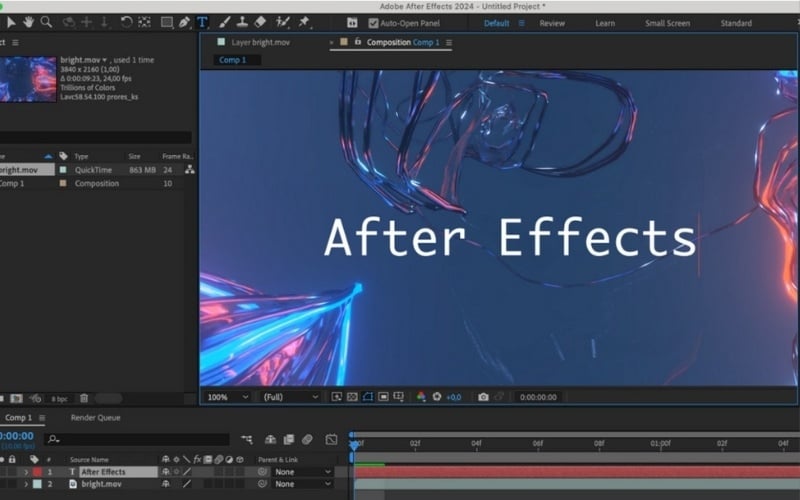
Task: Open the Show Channel color icon
Action: tap(421, 396)
